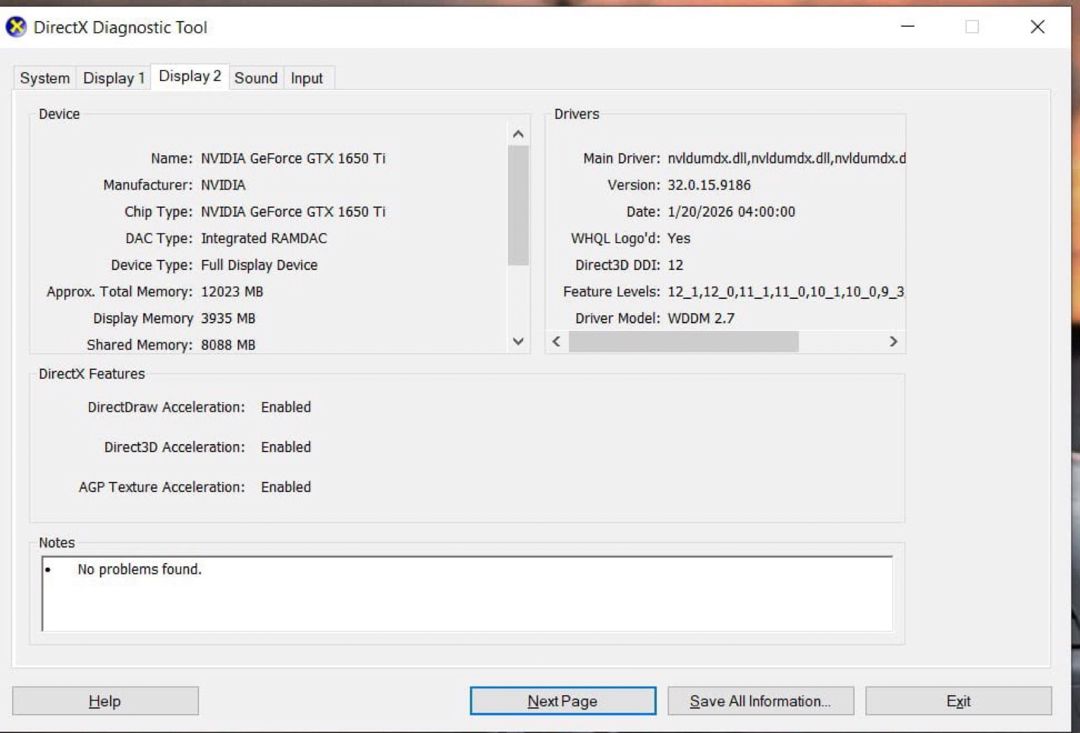Click the Direct3D DDI value '12'

pos(676,265)
